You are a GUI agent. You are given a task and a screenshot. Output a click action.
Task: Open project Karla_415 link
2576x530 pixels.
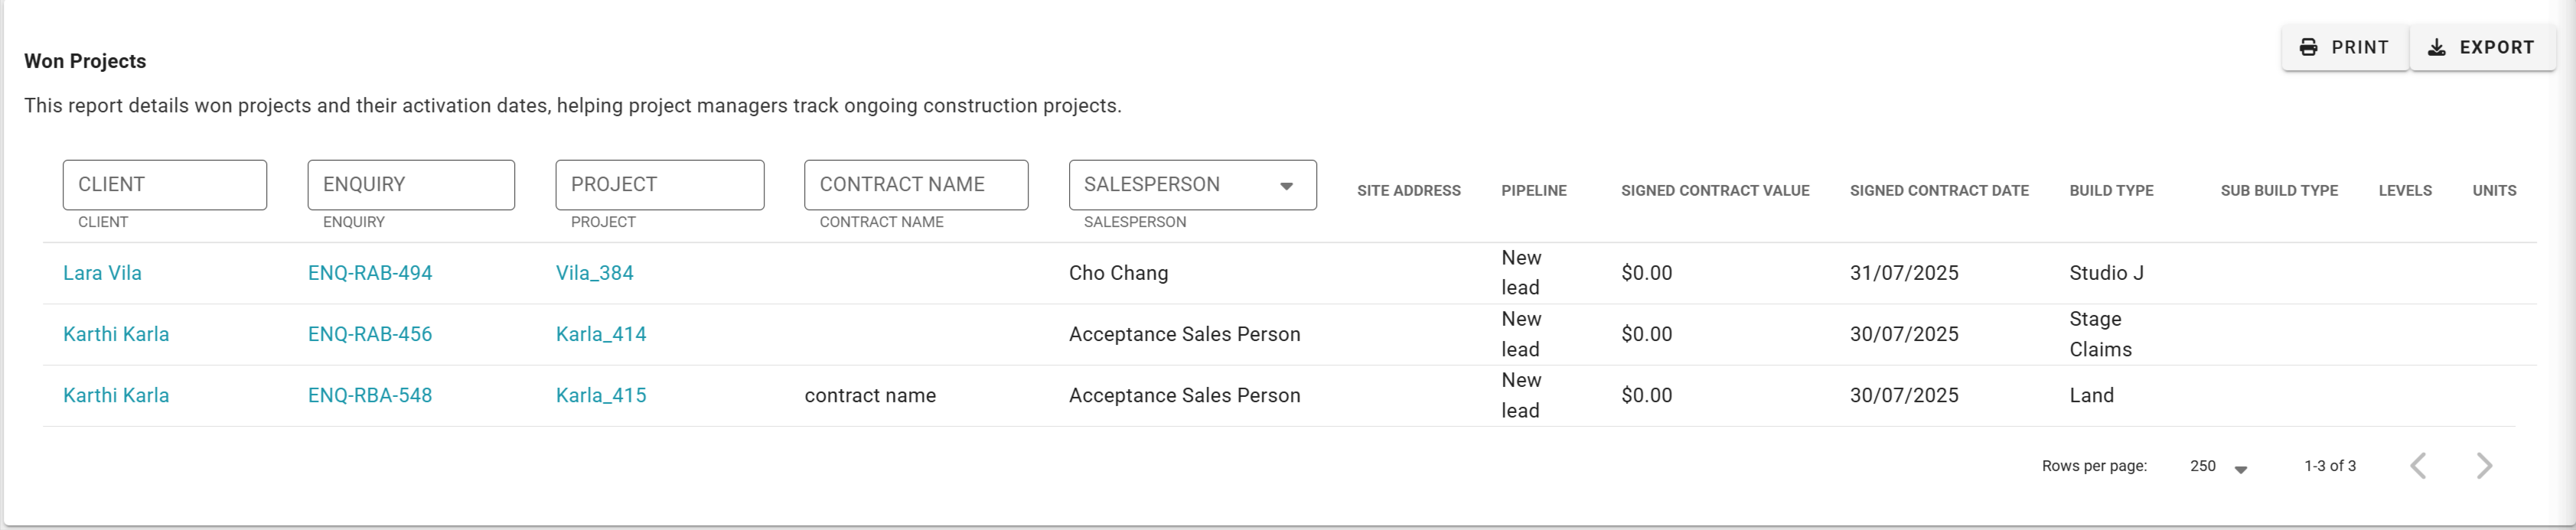(x=601, y=395)
